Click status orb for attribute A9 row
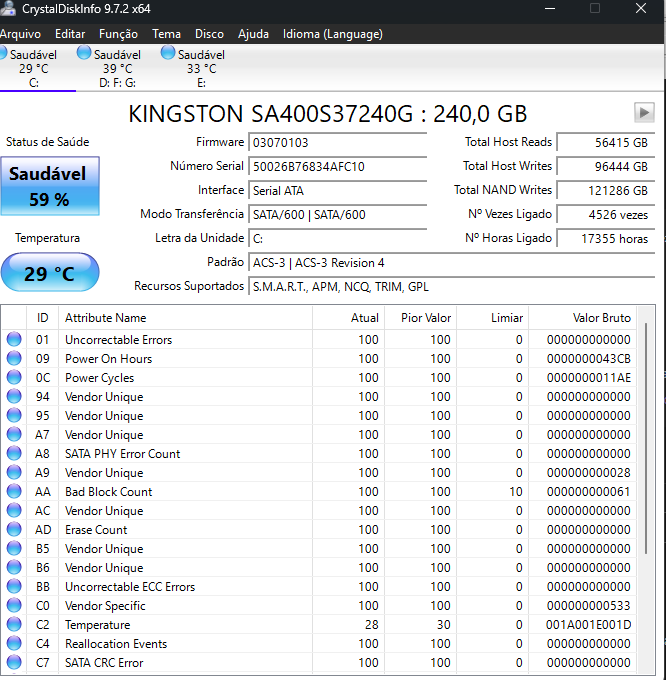Screen dimensions: 666x680 pos(14,472)
